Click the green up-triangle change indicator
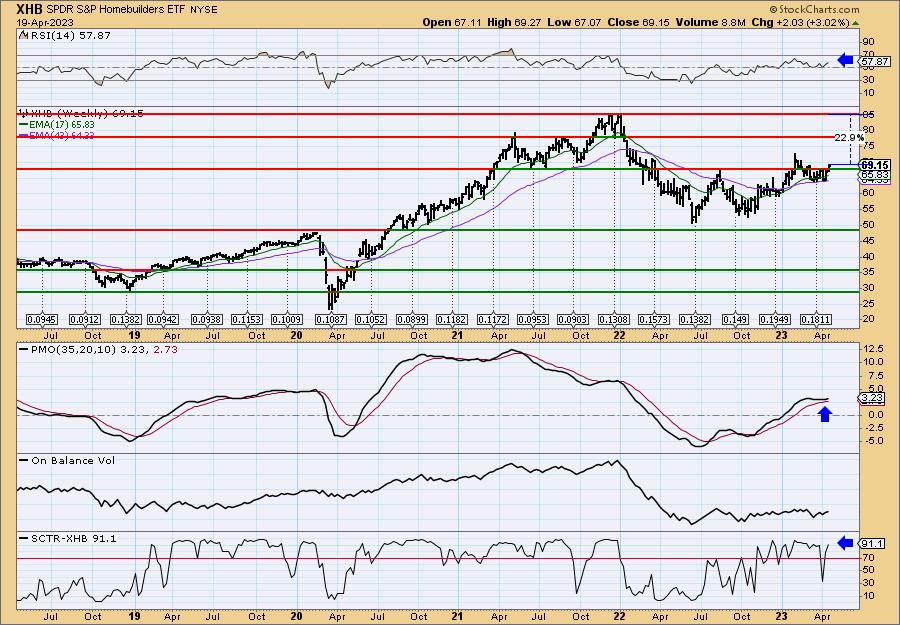Viewport: 900px width, 625px height. coord(855,23)
